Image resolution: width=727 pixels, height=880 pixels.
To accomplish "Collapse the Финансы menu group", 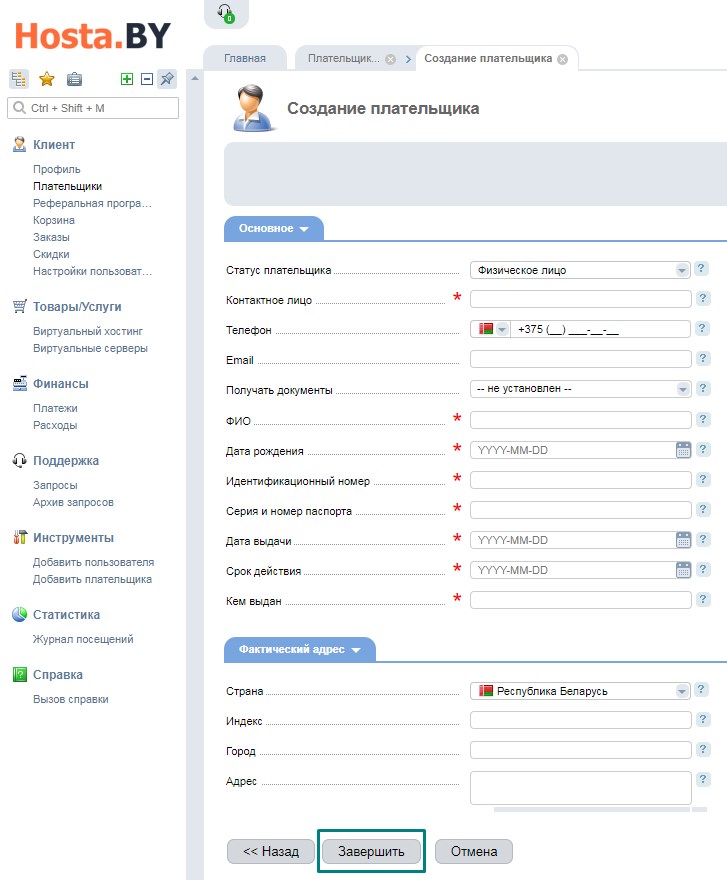I will [x=61, y=384].
